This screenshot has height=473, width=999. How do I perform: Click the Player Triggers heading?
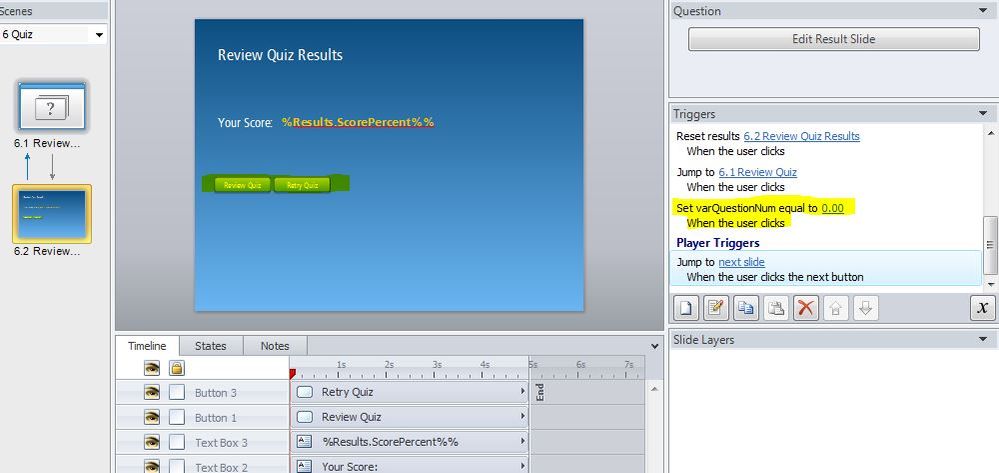tap(718, 243)
